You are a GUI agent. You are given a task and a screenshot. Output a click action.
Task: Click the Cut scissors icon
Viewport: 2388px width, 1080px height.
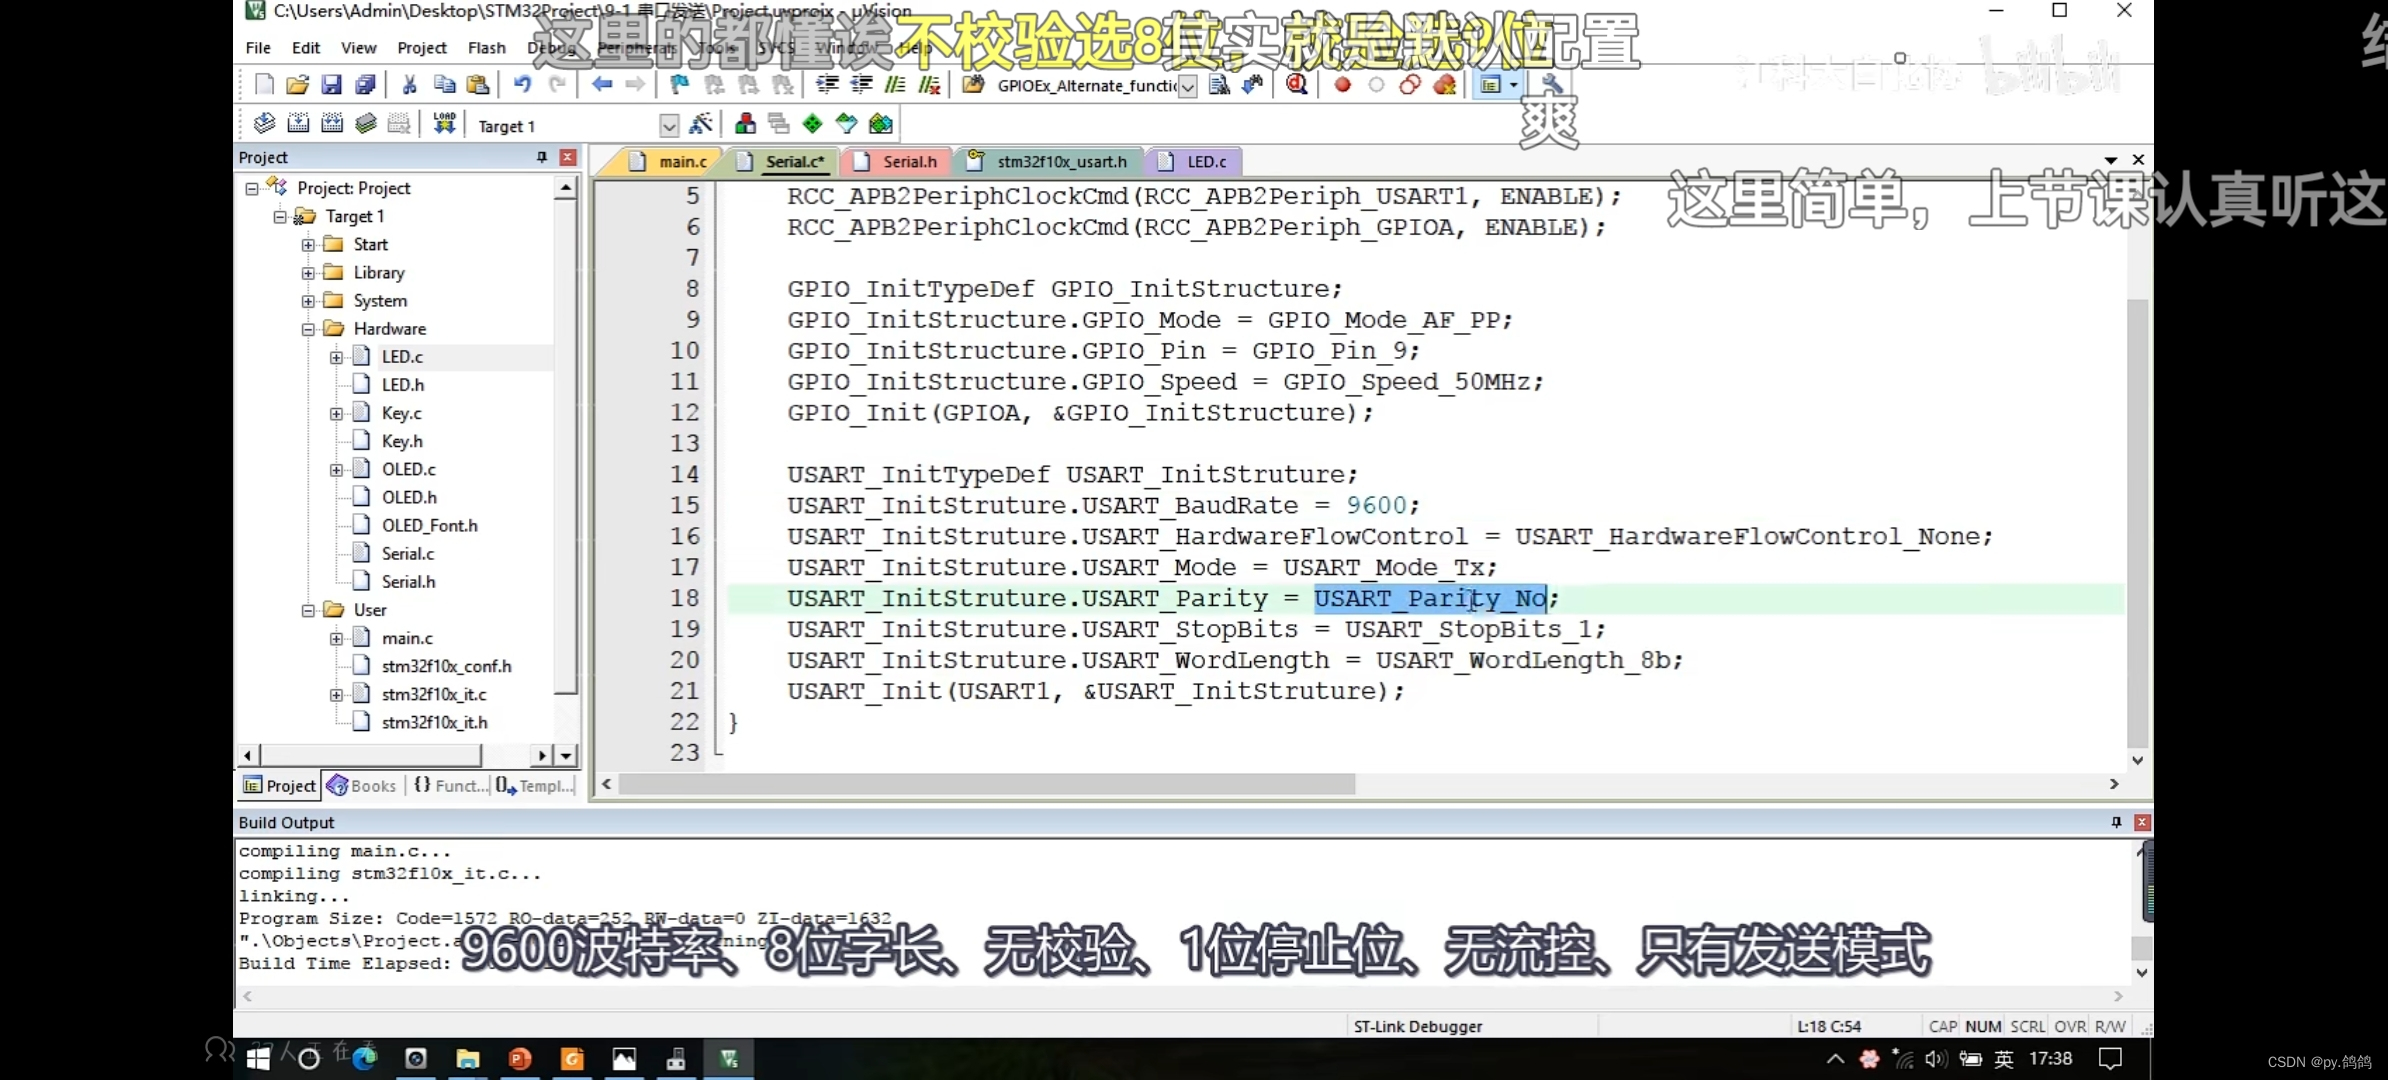(409, 85)
